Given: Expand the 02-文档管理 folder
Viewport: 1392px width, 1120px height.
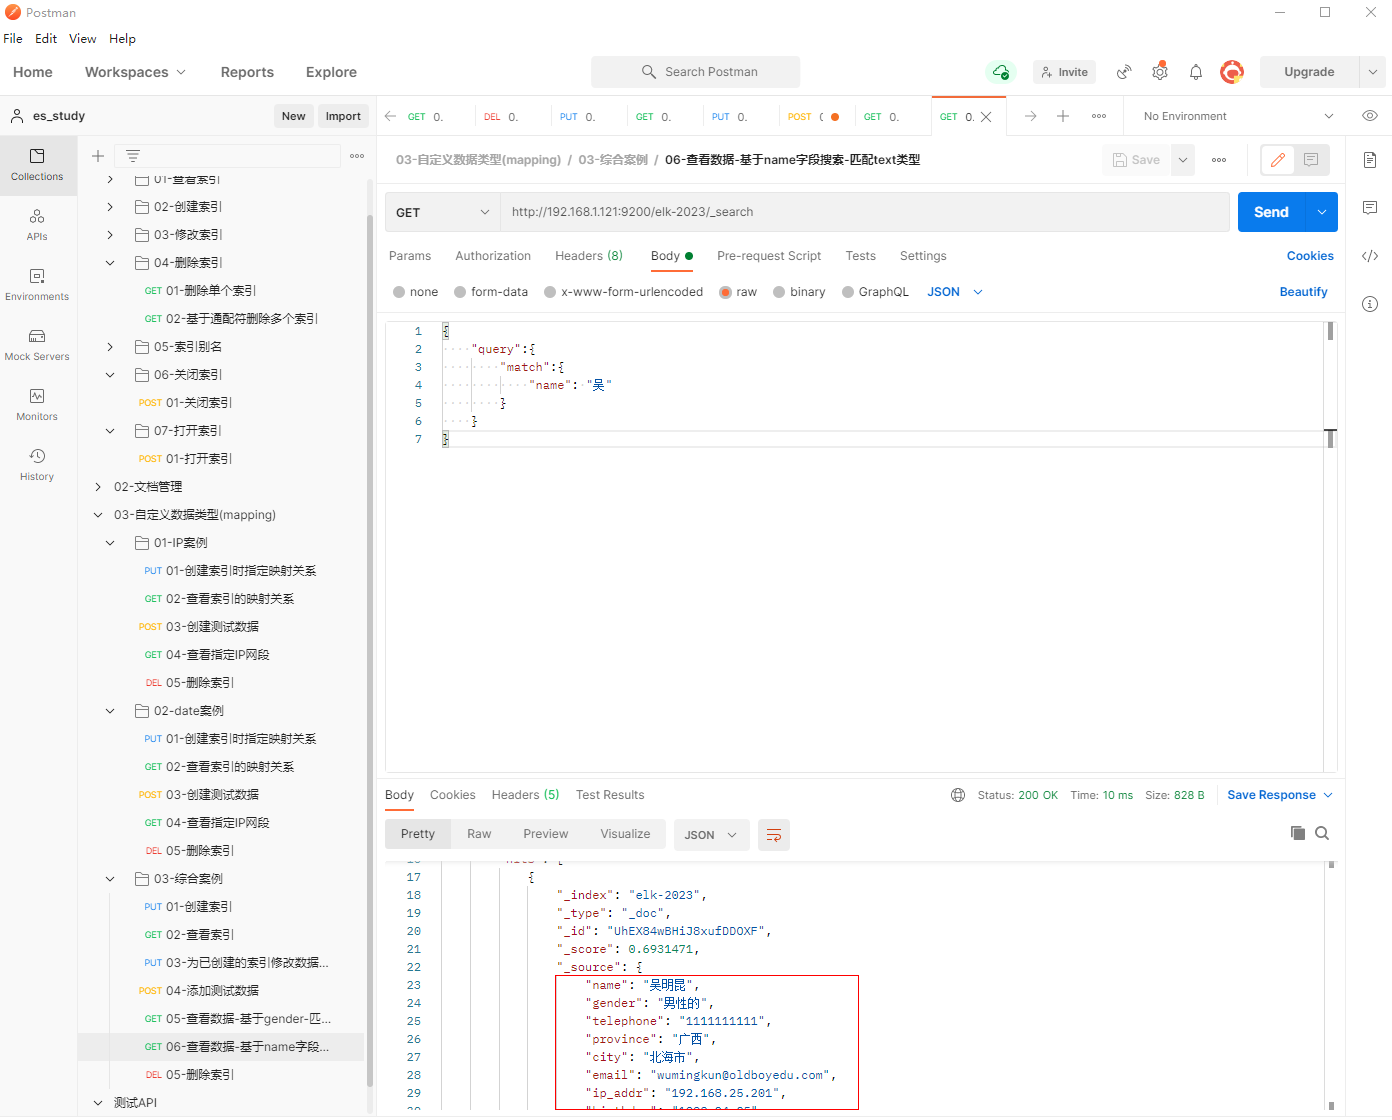Looking at the screenshot, I should pyautogui.click(x=98, y=487).
